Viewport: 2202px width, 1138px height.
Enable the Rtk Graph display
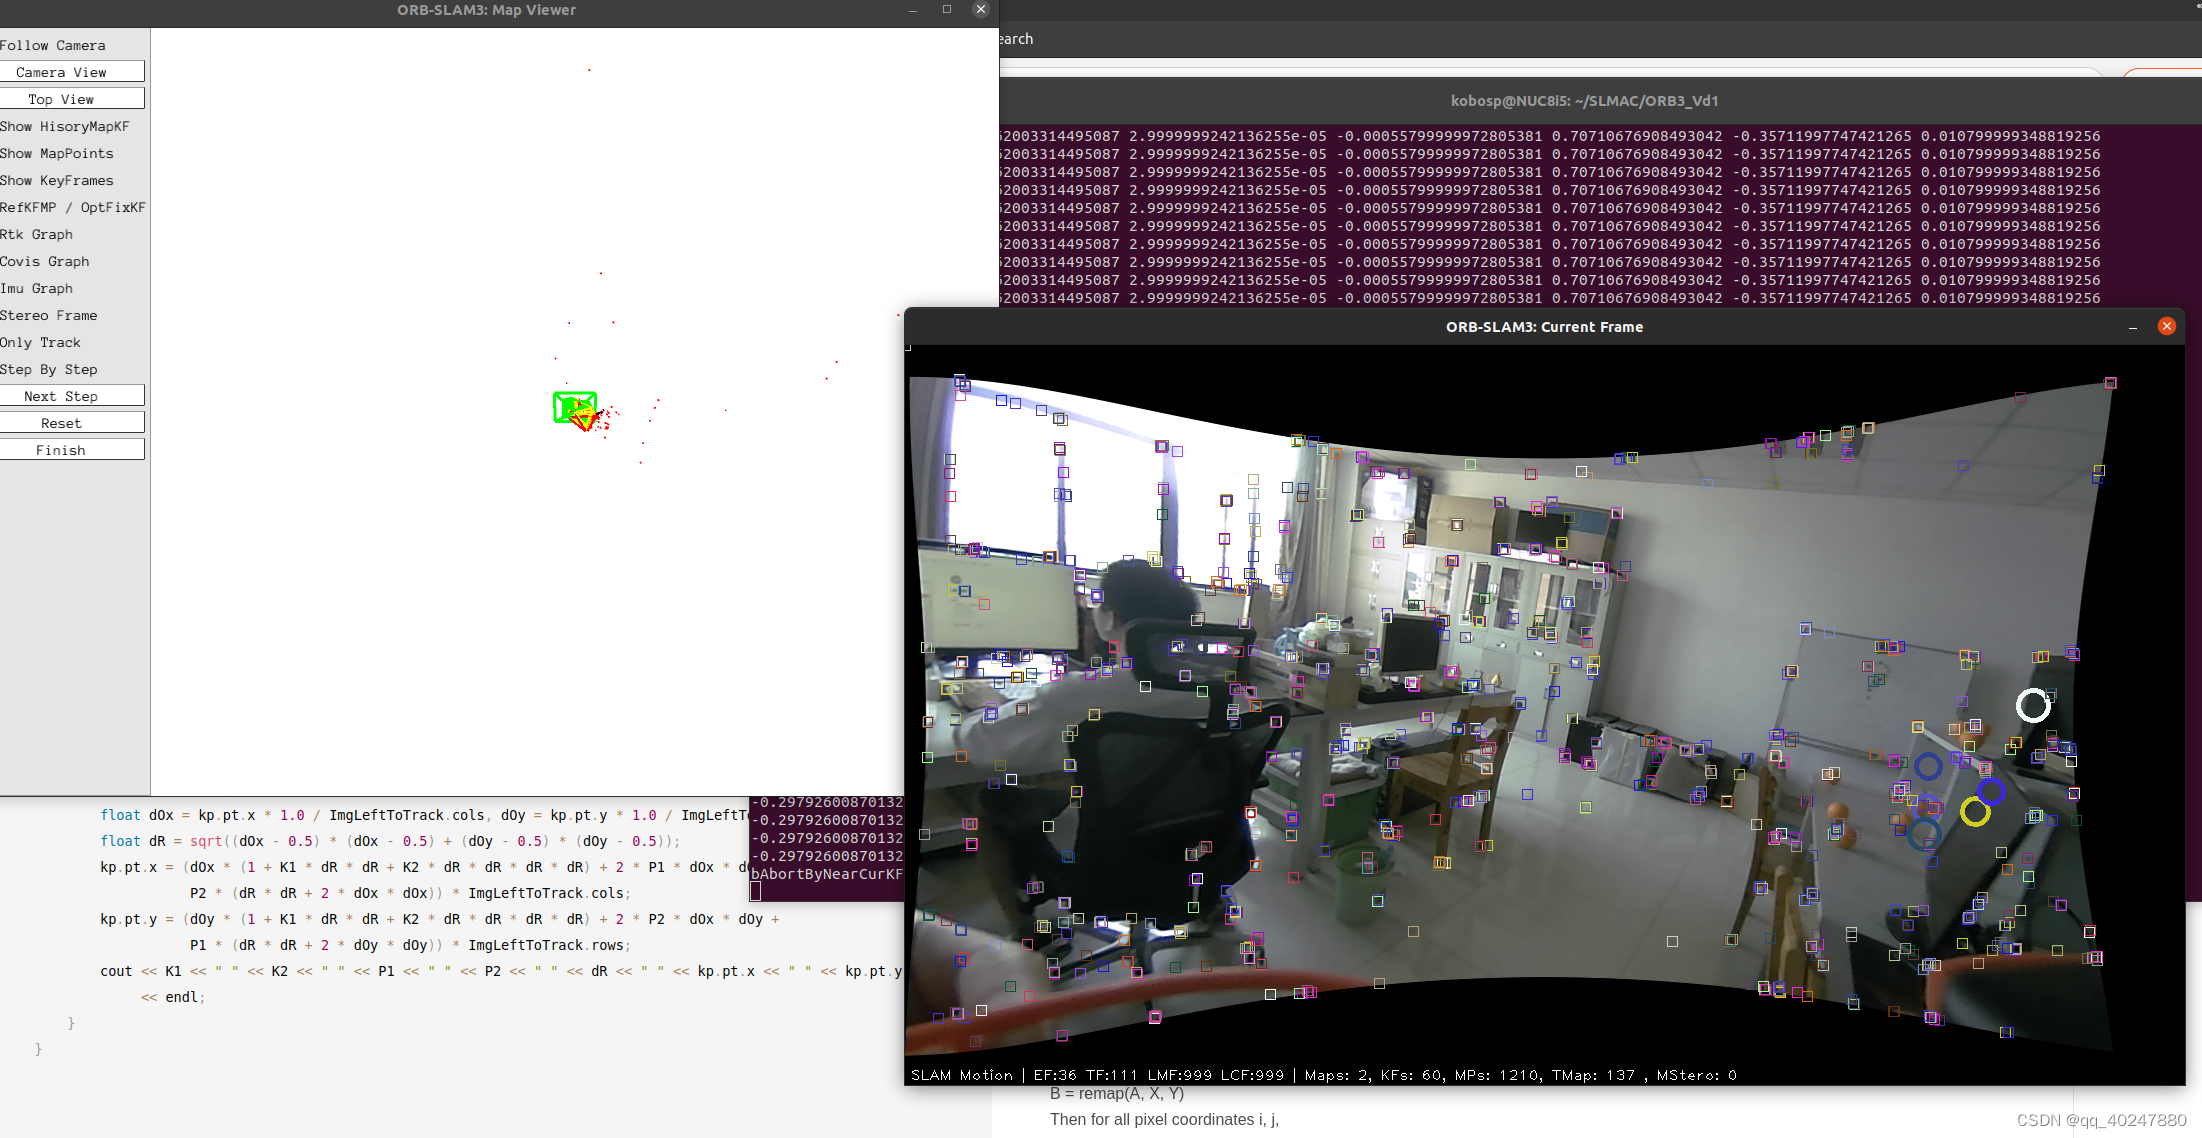[x=37, y=234]
